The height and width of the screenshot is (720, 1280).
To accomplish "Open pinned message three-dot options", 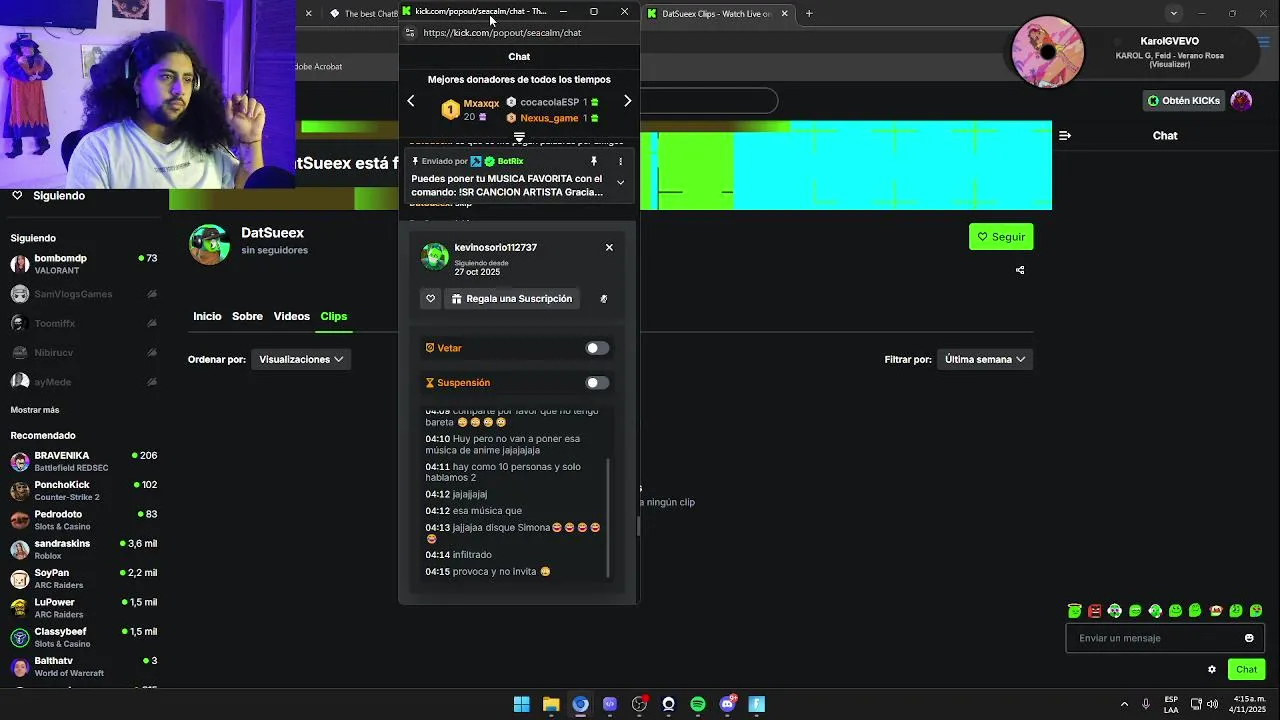I will 620,161.
